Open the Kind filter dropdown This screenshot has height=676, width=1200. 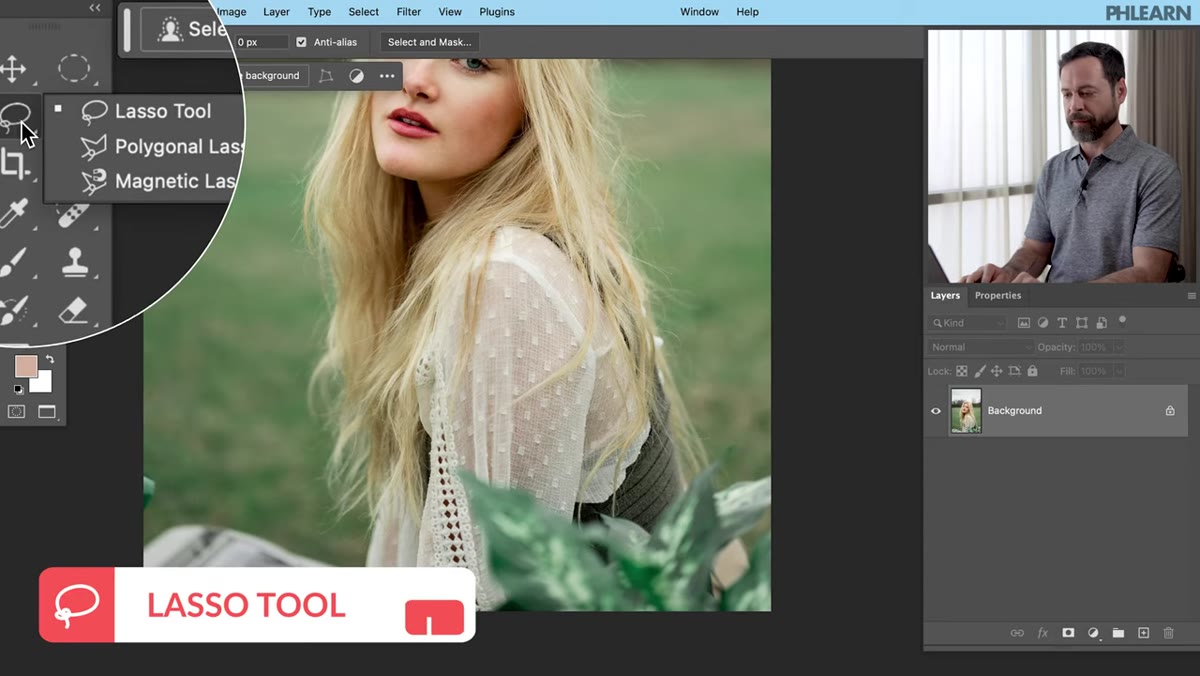tap(968, 323)
